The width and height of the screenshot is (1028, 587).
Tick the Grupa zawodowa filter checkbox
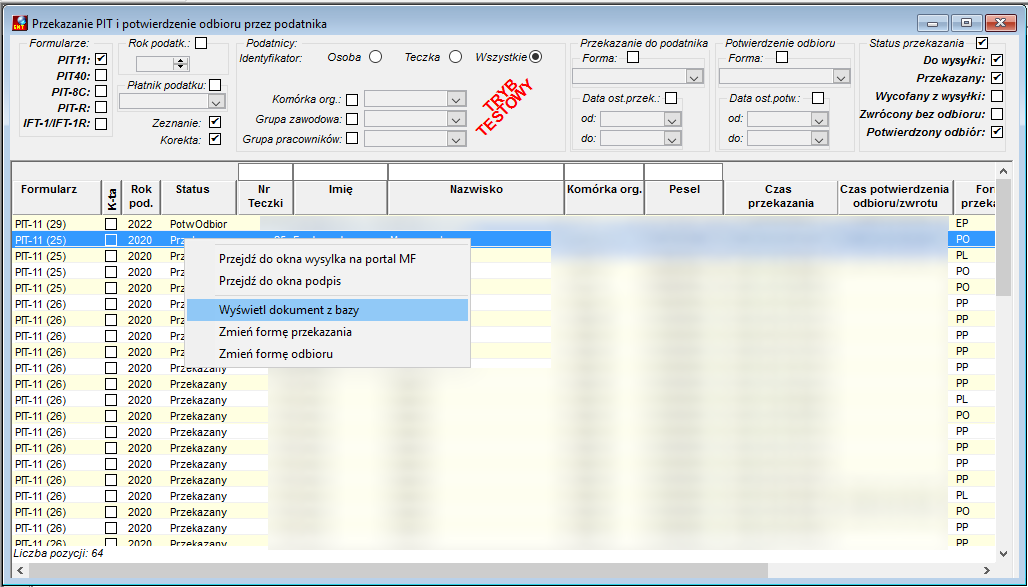[x=352, y=119]
